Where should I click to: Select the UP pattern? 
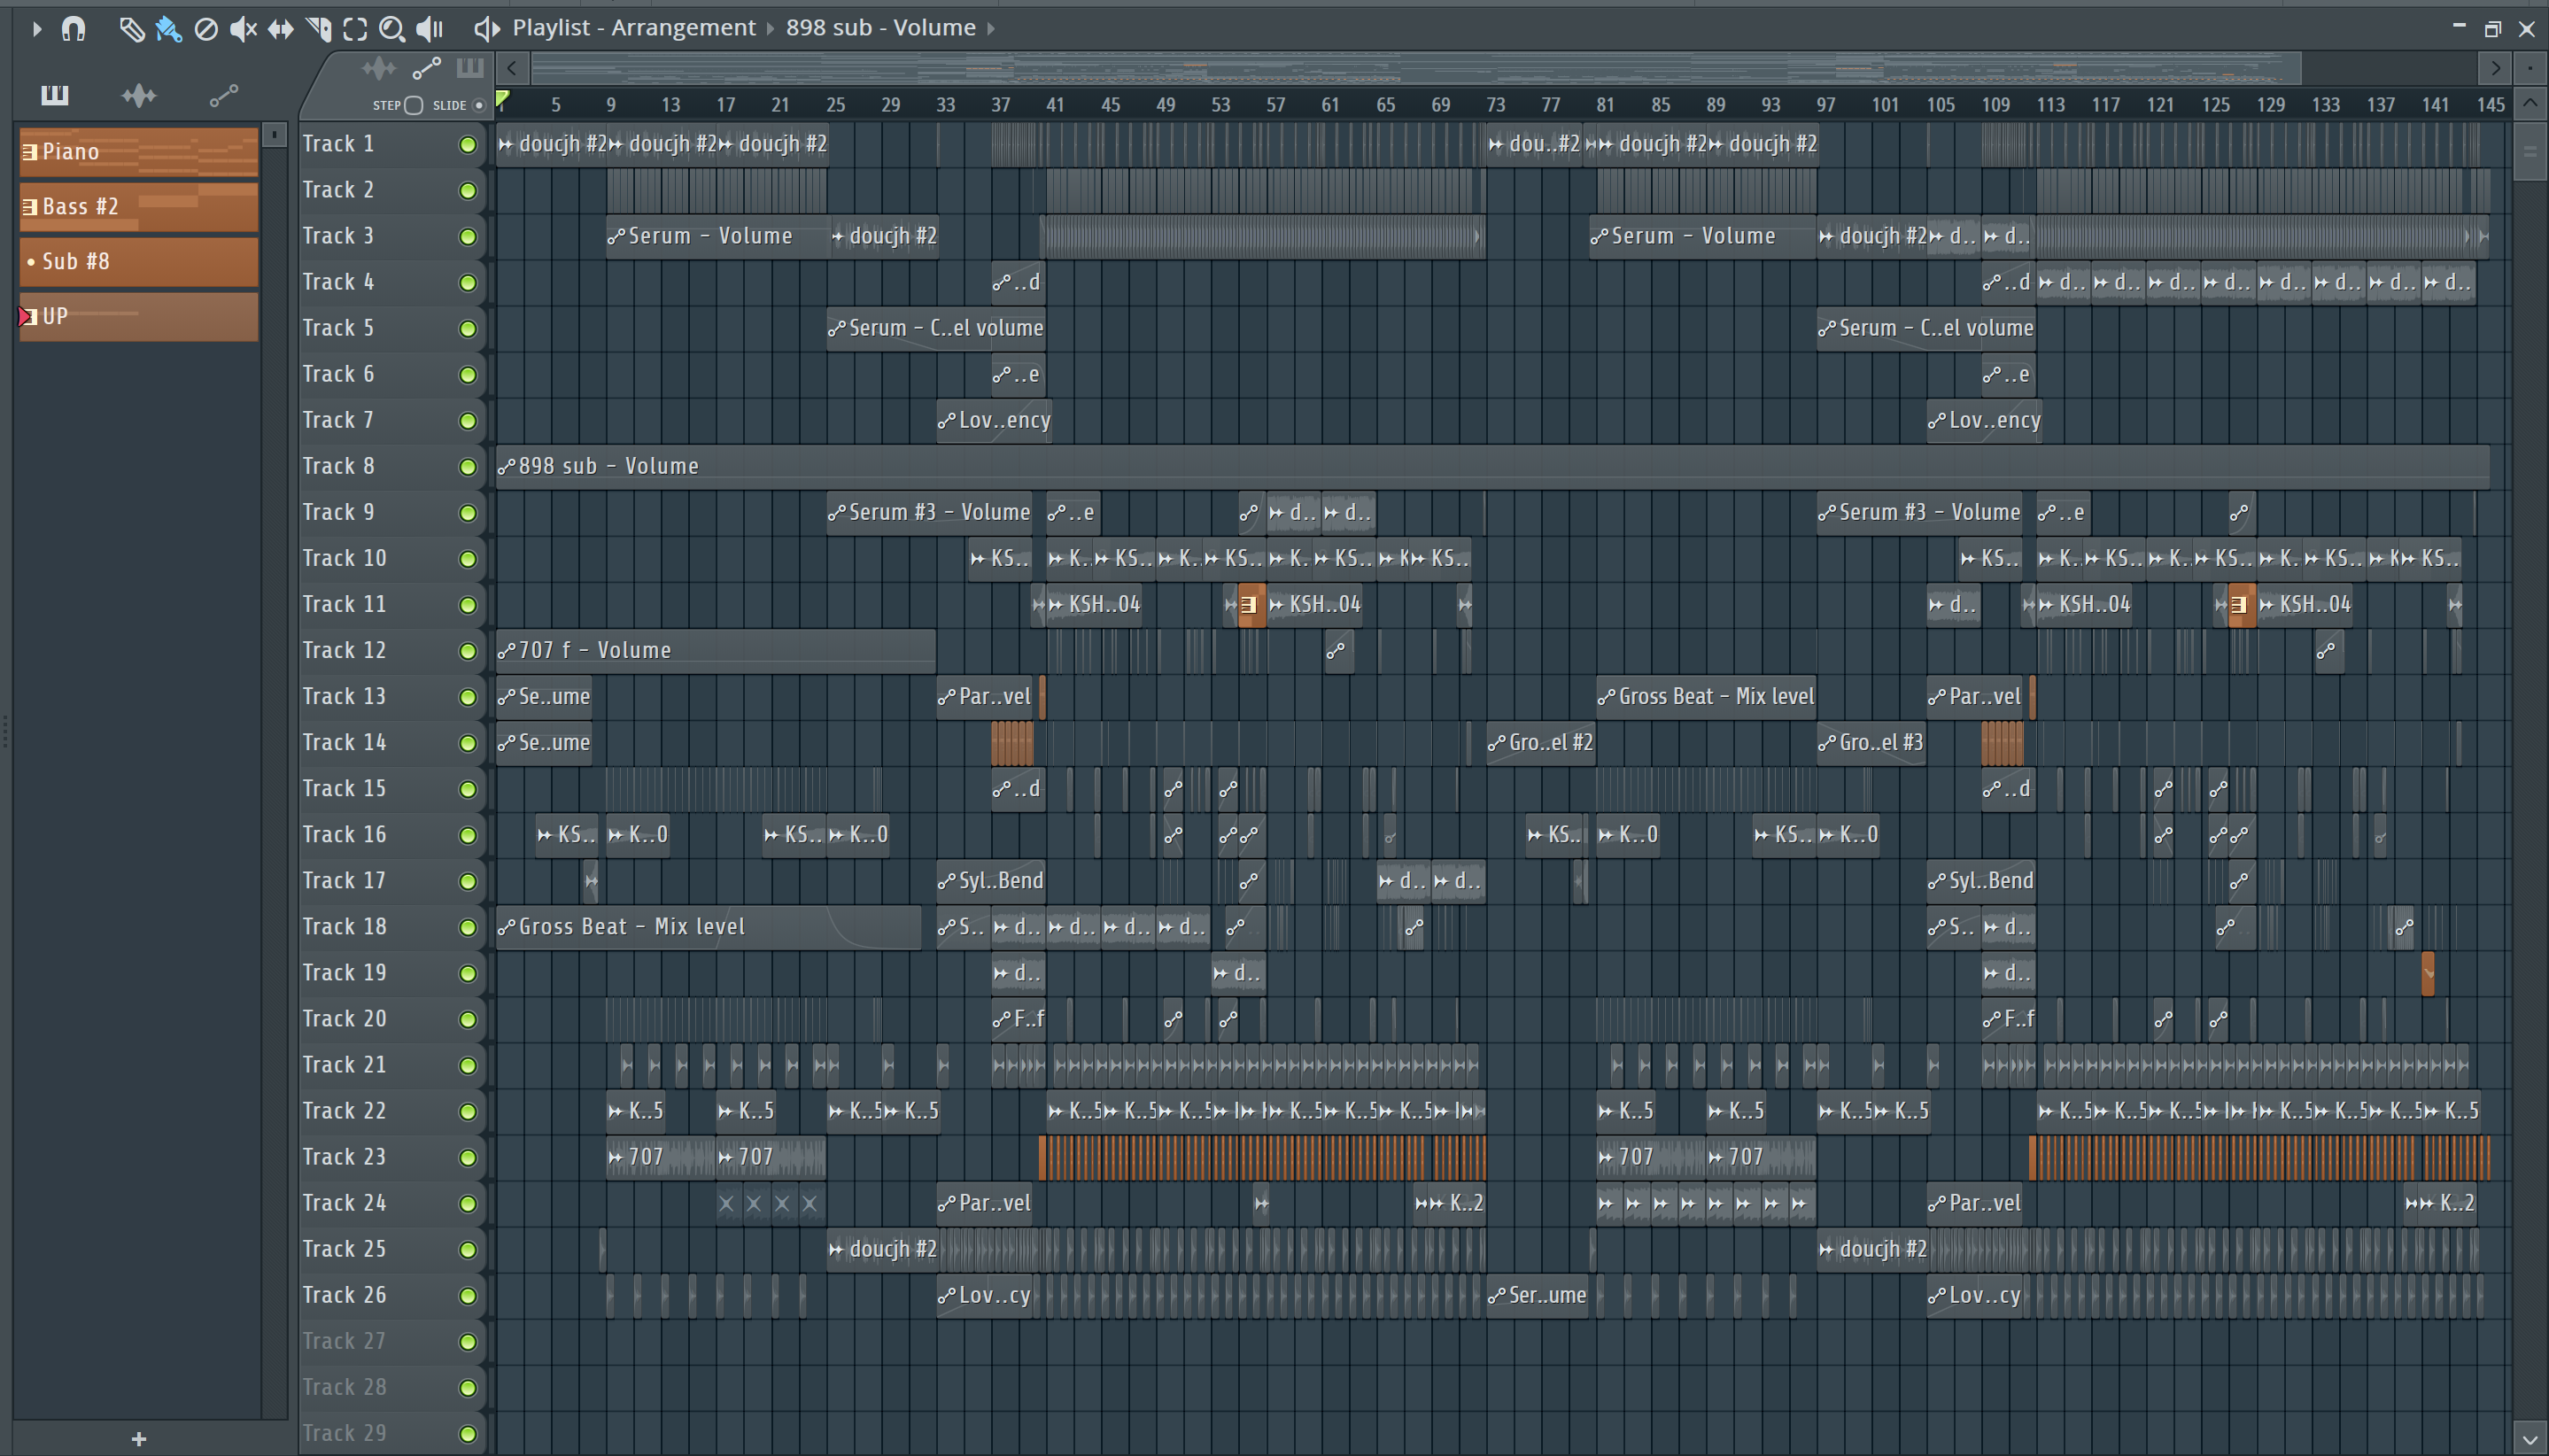click(x=139, y=317)
